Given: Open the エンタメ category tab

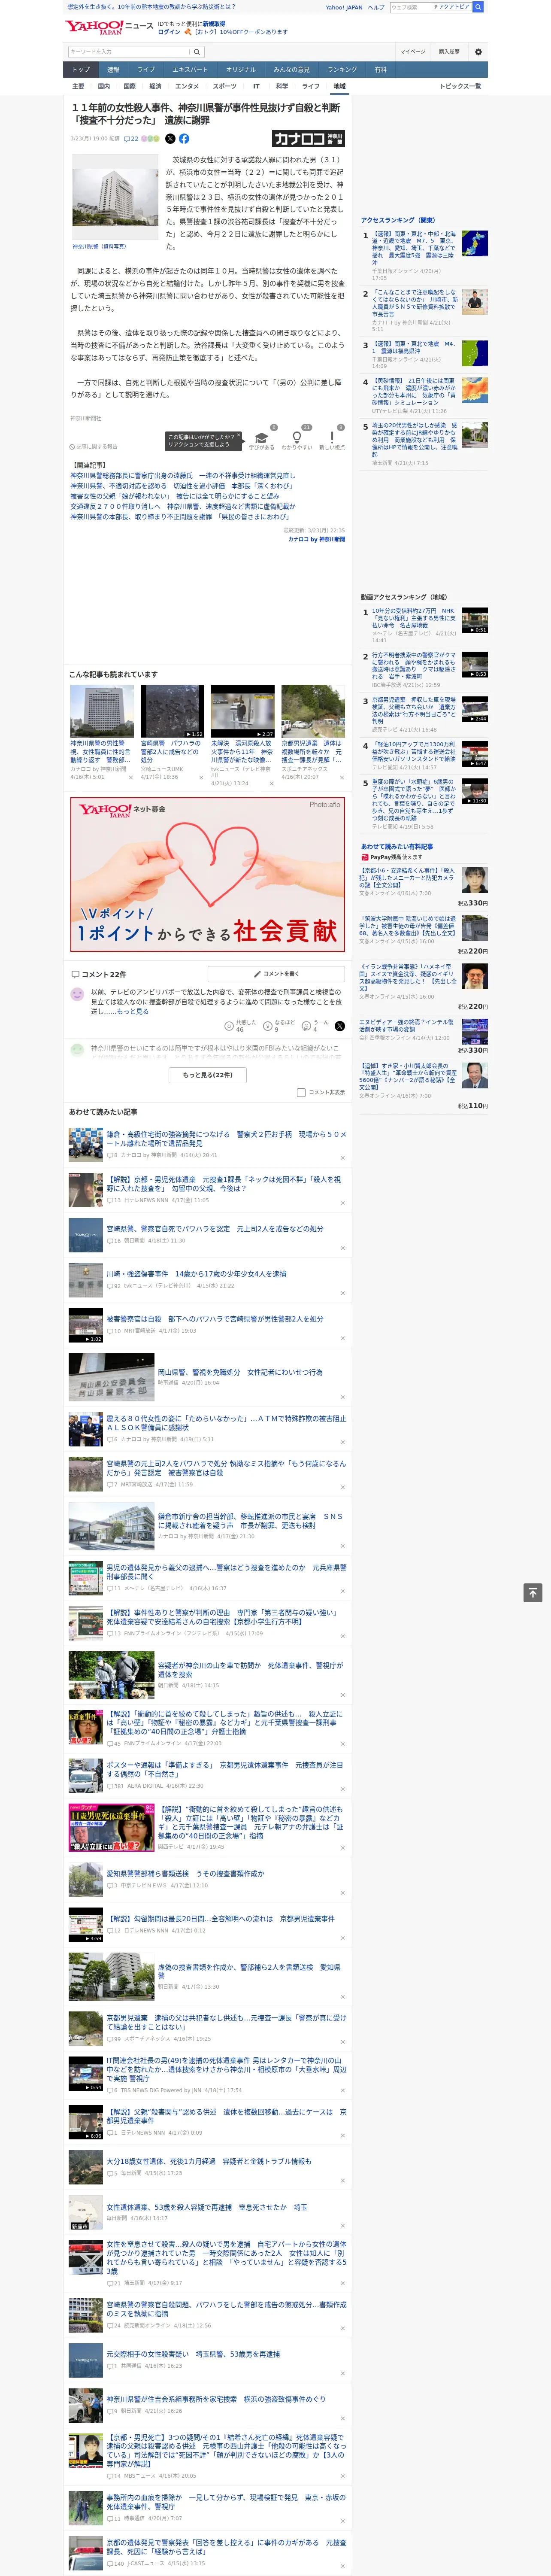Looking at the screenshot, I should (x=187, y=86).
